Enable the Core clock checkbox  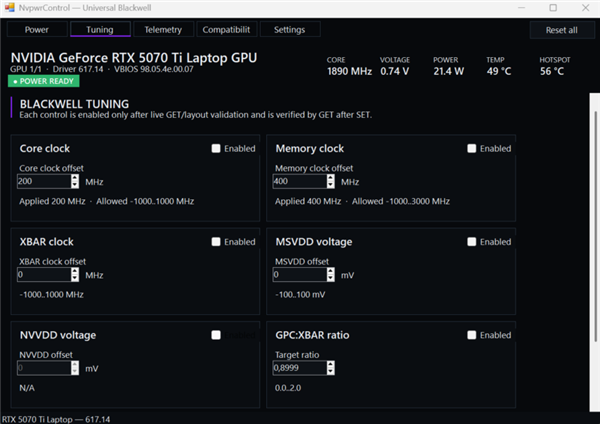pyautogui.click(x=216, y=148)
